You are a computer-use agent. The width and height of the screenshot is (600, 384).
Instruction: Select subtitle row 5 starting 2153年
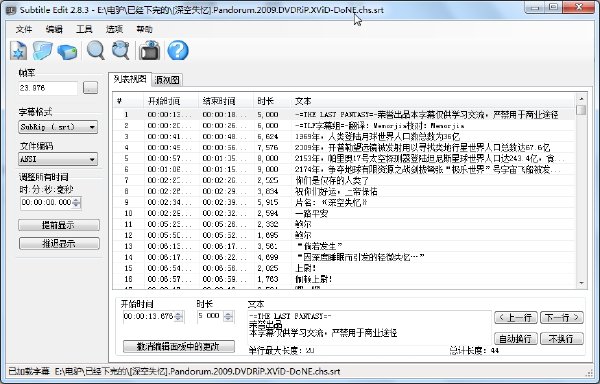[x=344, y=158]
